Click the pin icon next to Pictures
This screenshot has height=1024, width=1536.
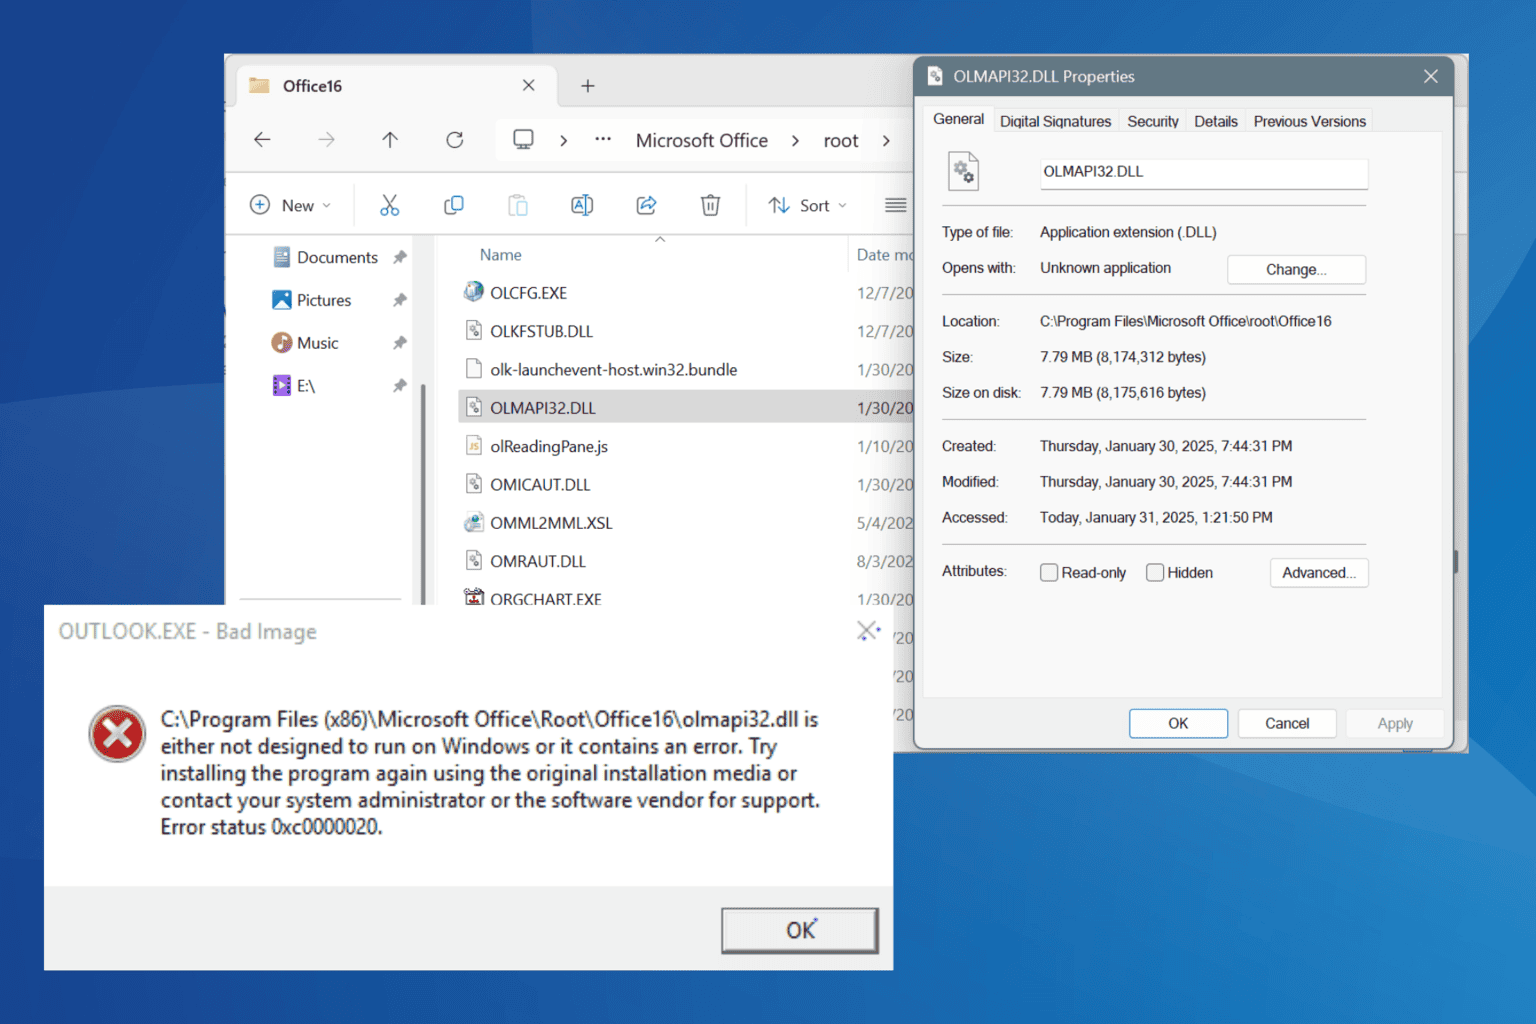(x=400, y=300)
